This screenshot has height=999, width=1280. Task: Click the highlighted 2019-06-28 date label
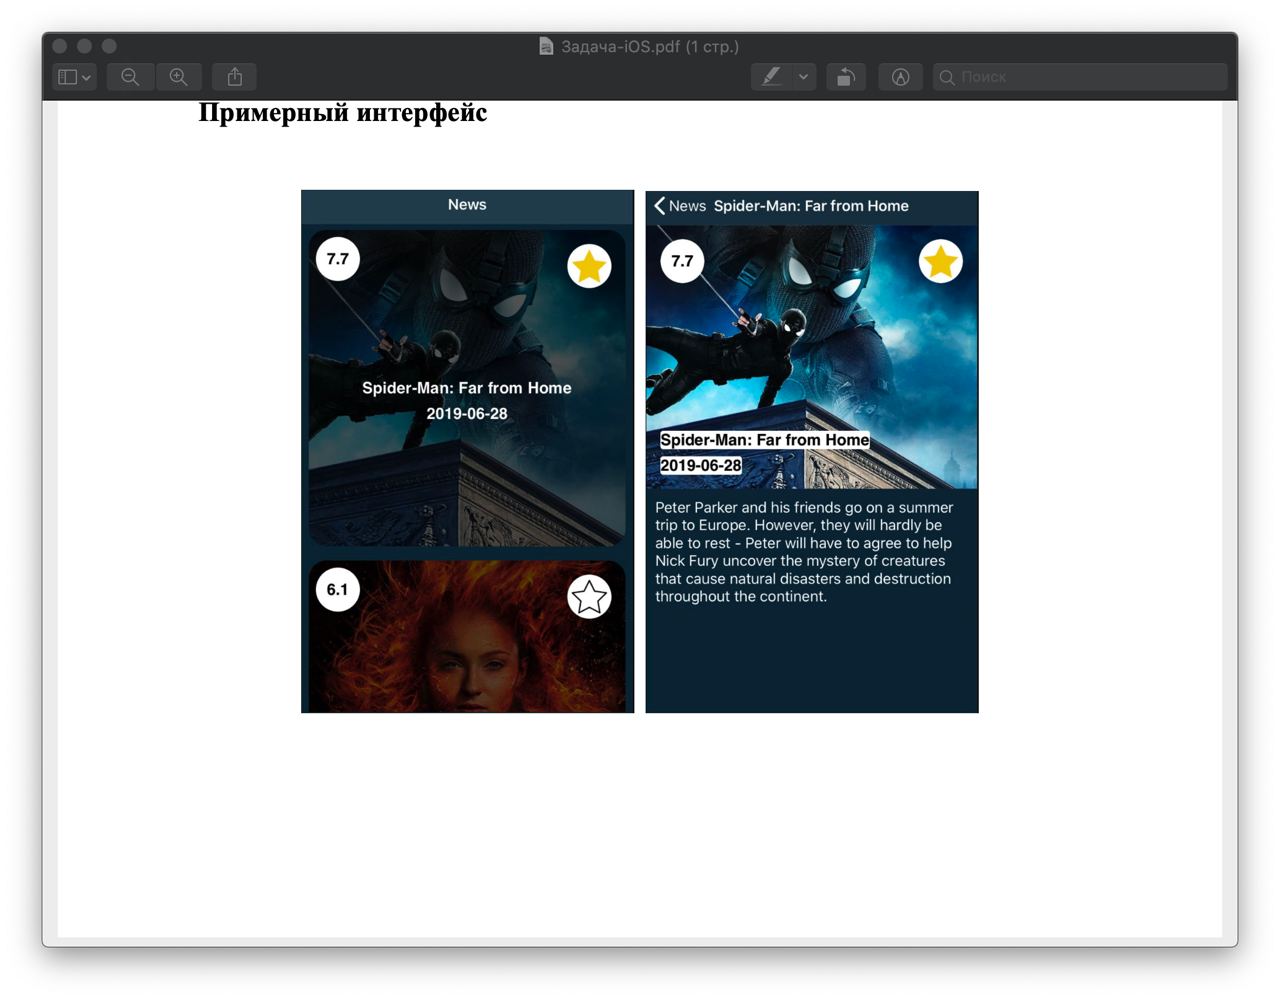click(x=701, y=465)
